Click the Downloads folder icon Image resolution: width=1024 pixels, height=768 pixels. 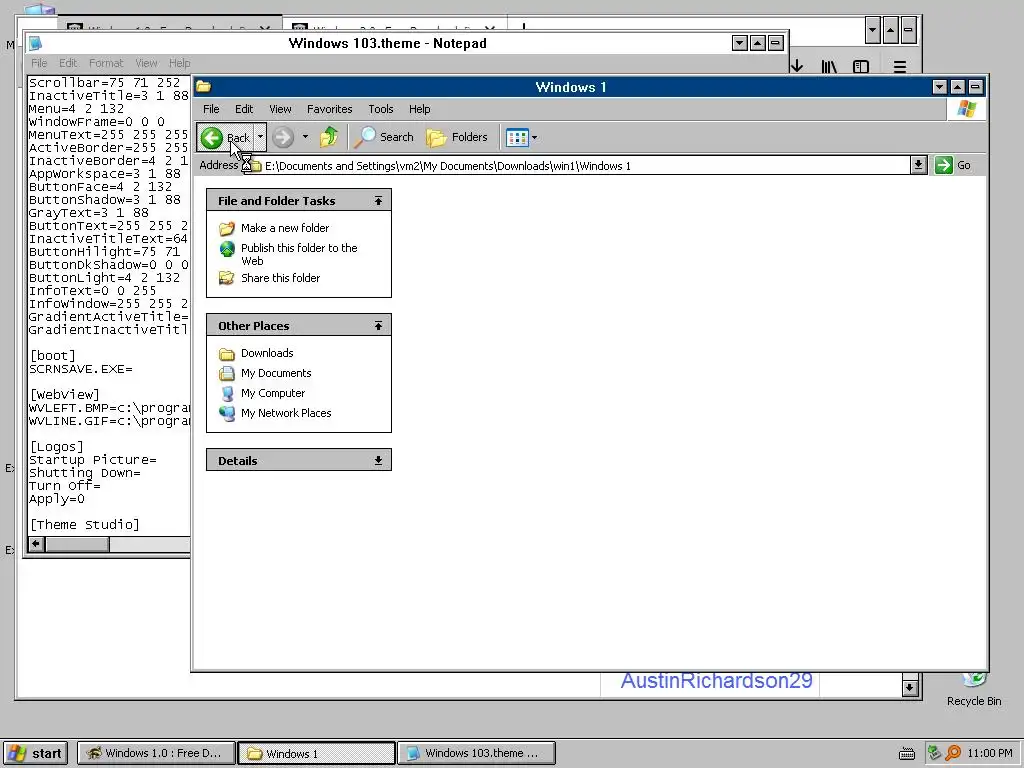227,354
